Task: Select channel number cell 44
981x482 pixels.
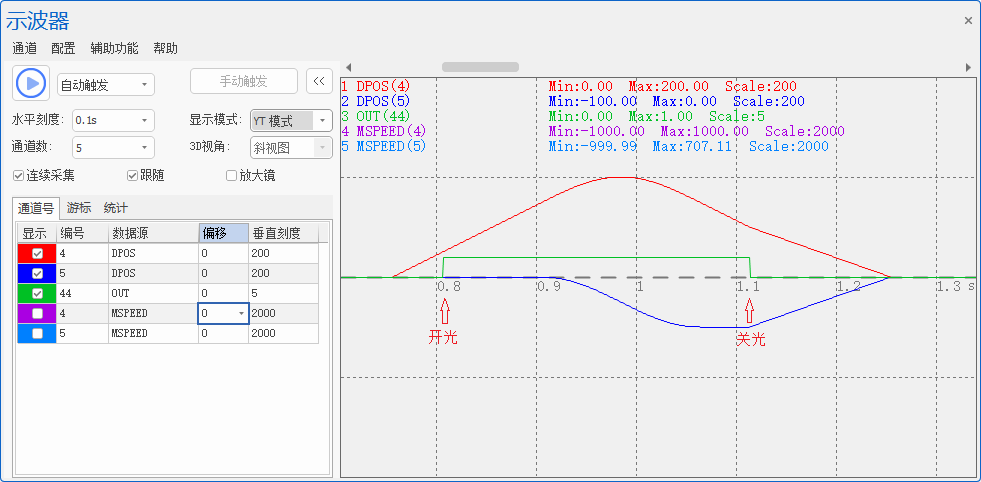Action: coord(83,294)
